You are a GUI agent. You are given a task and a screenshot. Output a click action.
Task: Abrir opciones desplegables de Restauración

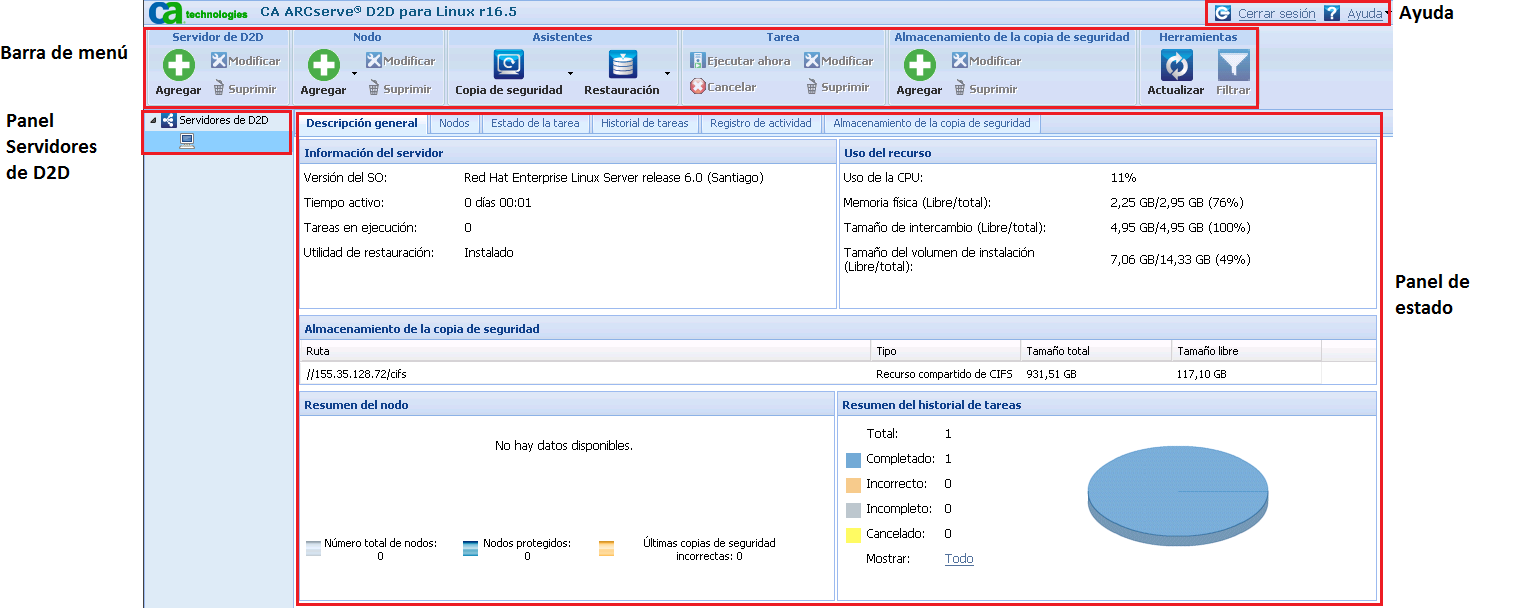click(x=669, y=75)
